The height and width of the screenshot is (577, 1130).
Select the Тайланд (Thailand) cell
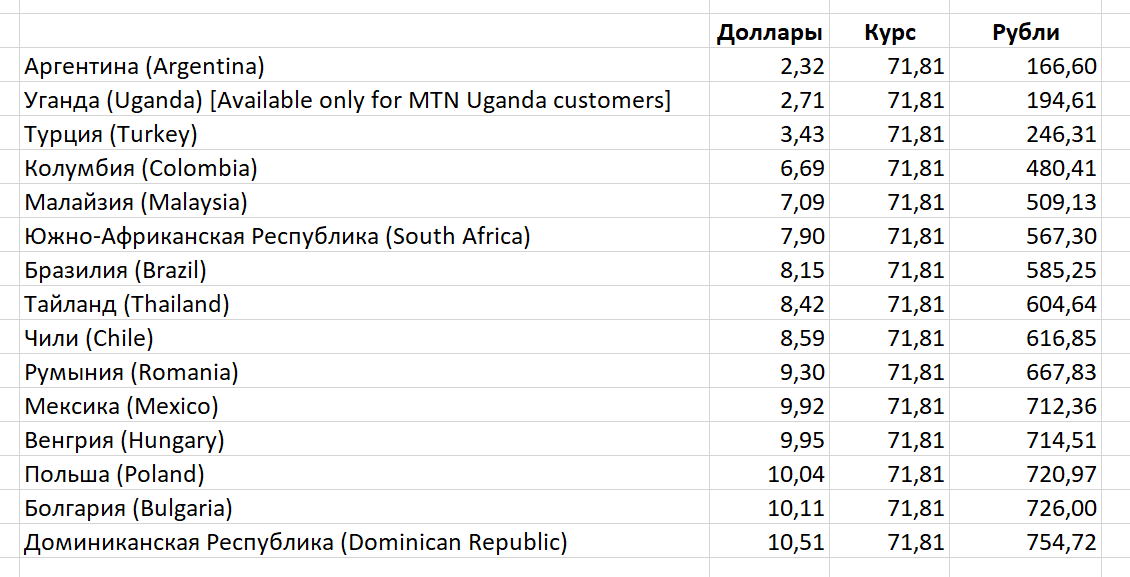pyautogui.click(x=364, y=304)
